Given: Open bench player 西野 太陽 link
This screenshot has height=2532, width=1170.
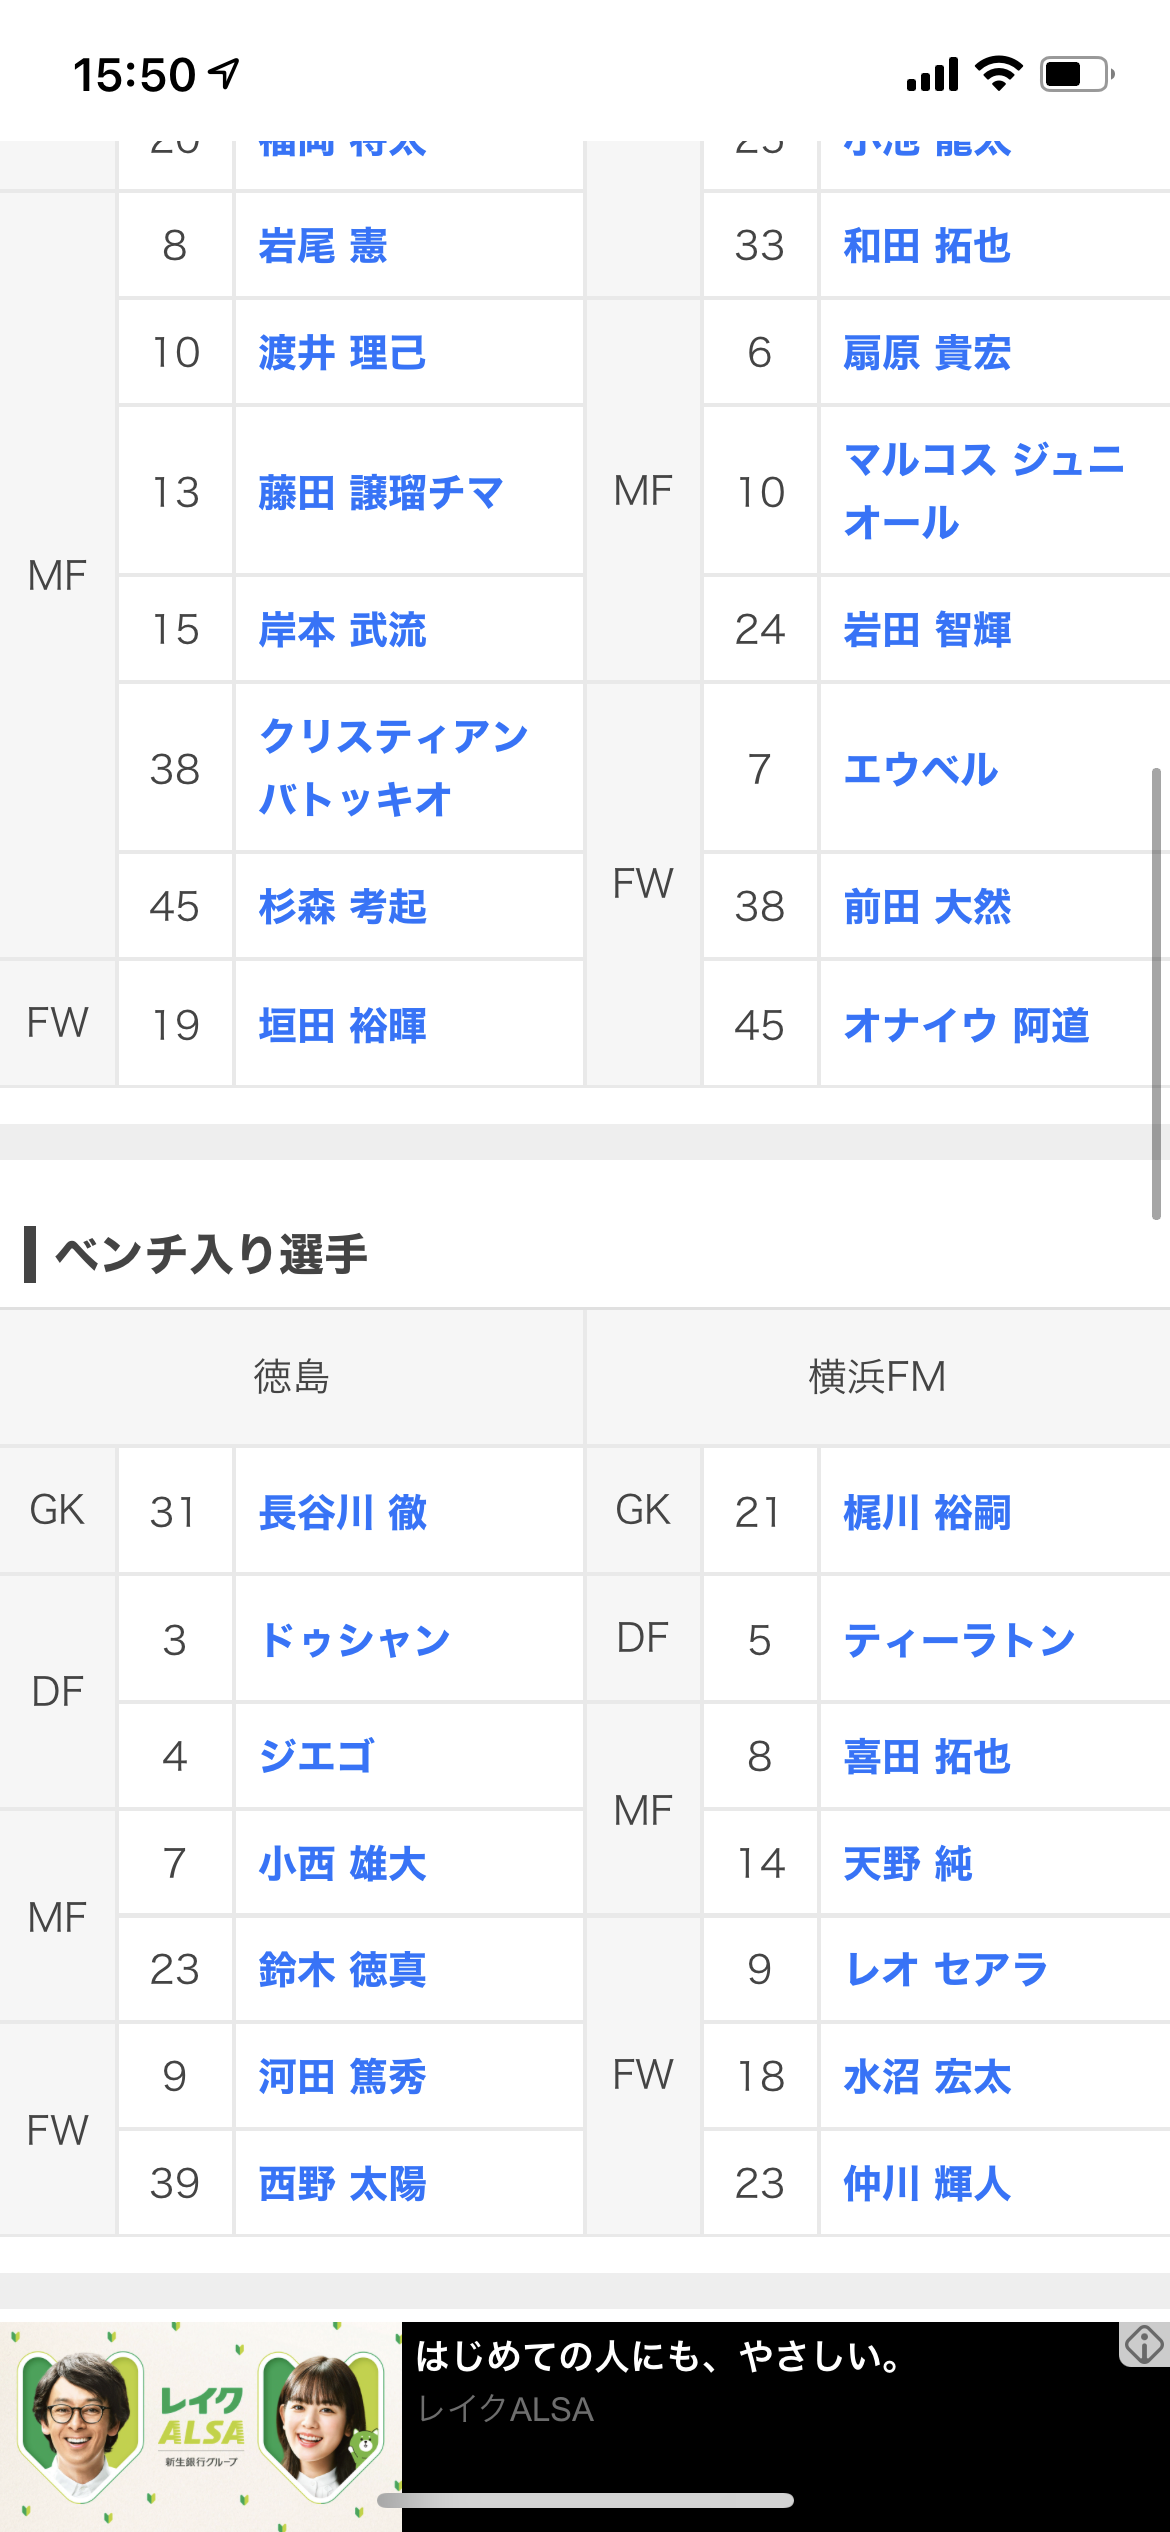Looking at the screenshot, I should click(342, 2184).
